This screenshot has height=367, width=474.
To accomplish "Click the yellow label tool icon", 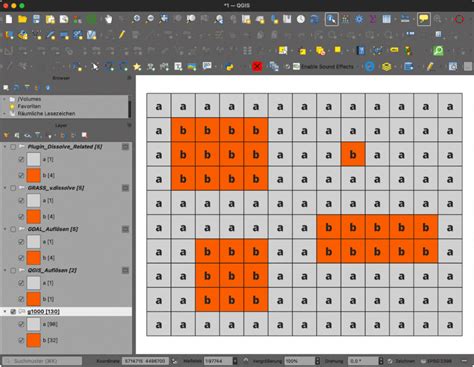I will (394, 50).
